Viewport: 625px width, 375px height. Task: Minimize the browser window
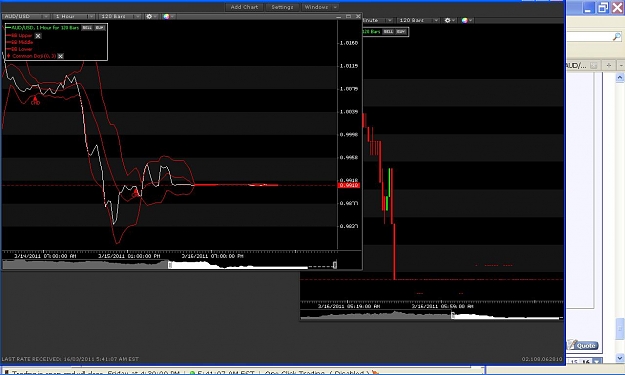pos(588,8)
